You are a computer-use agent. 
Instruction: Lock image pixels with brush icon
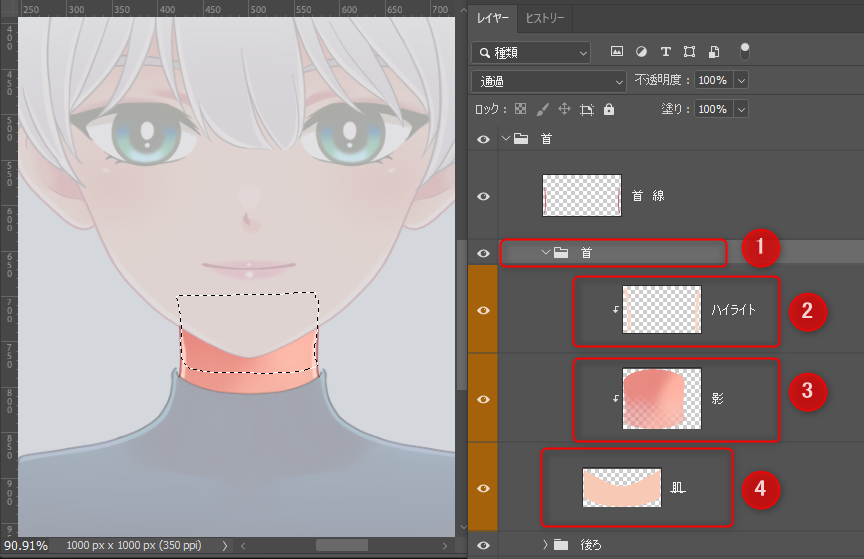pos(542,109)
